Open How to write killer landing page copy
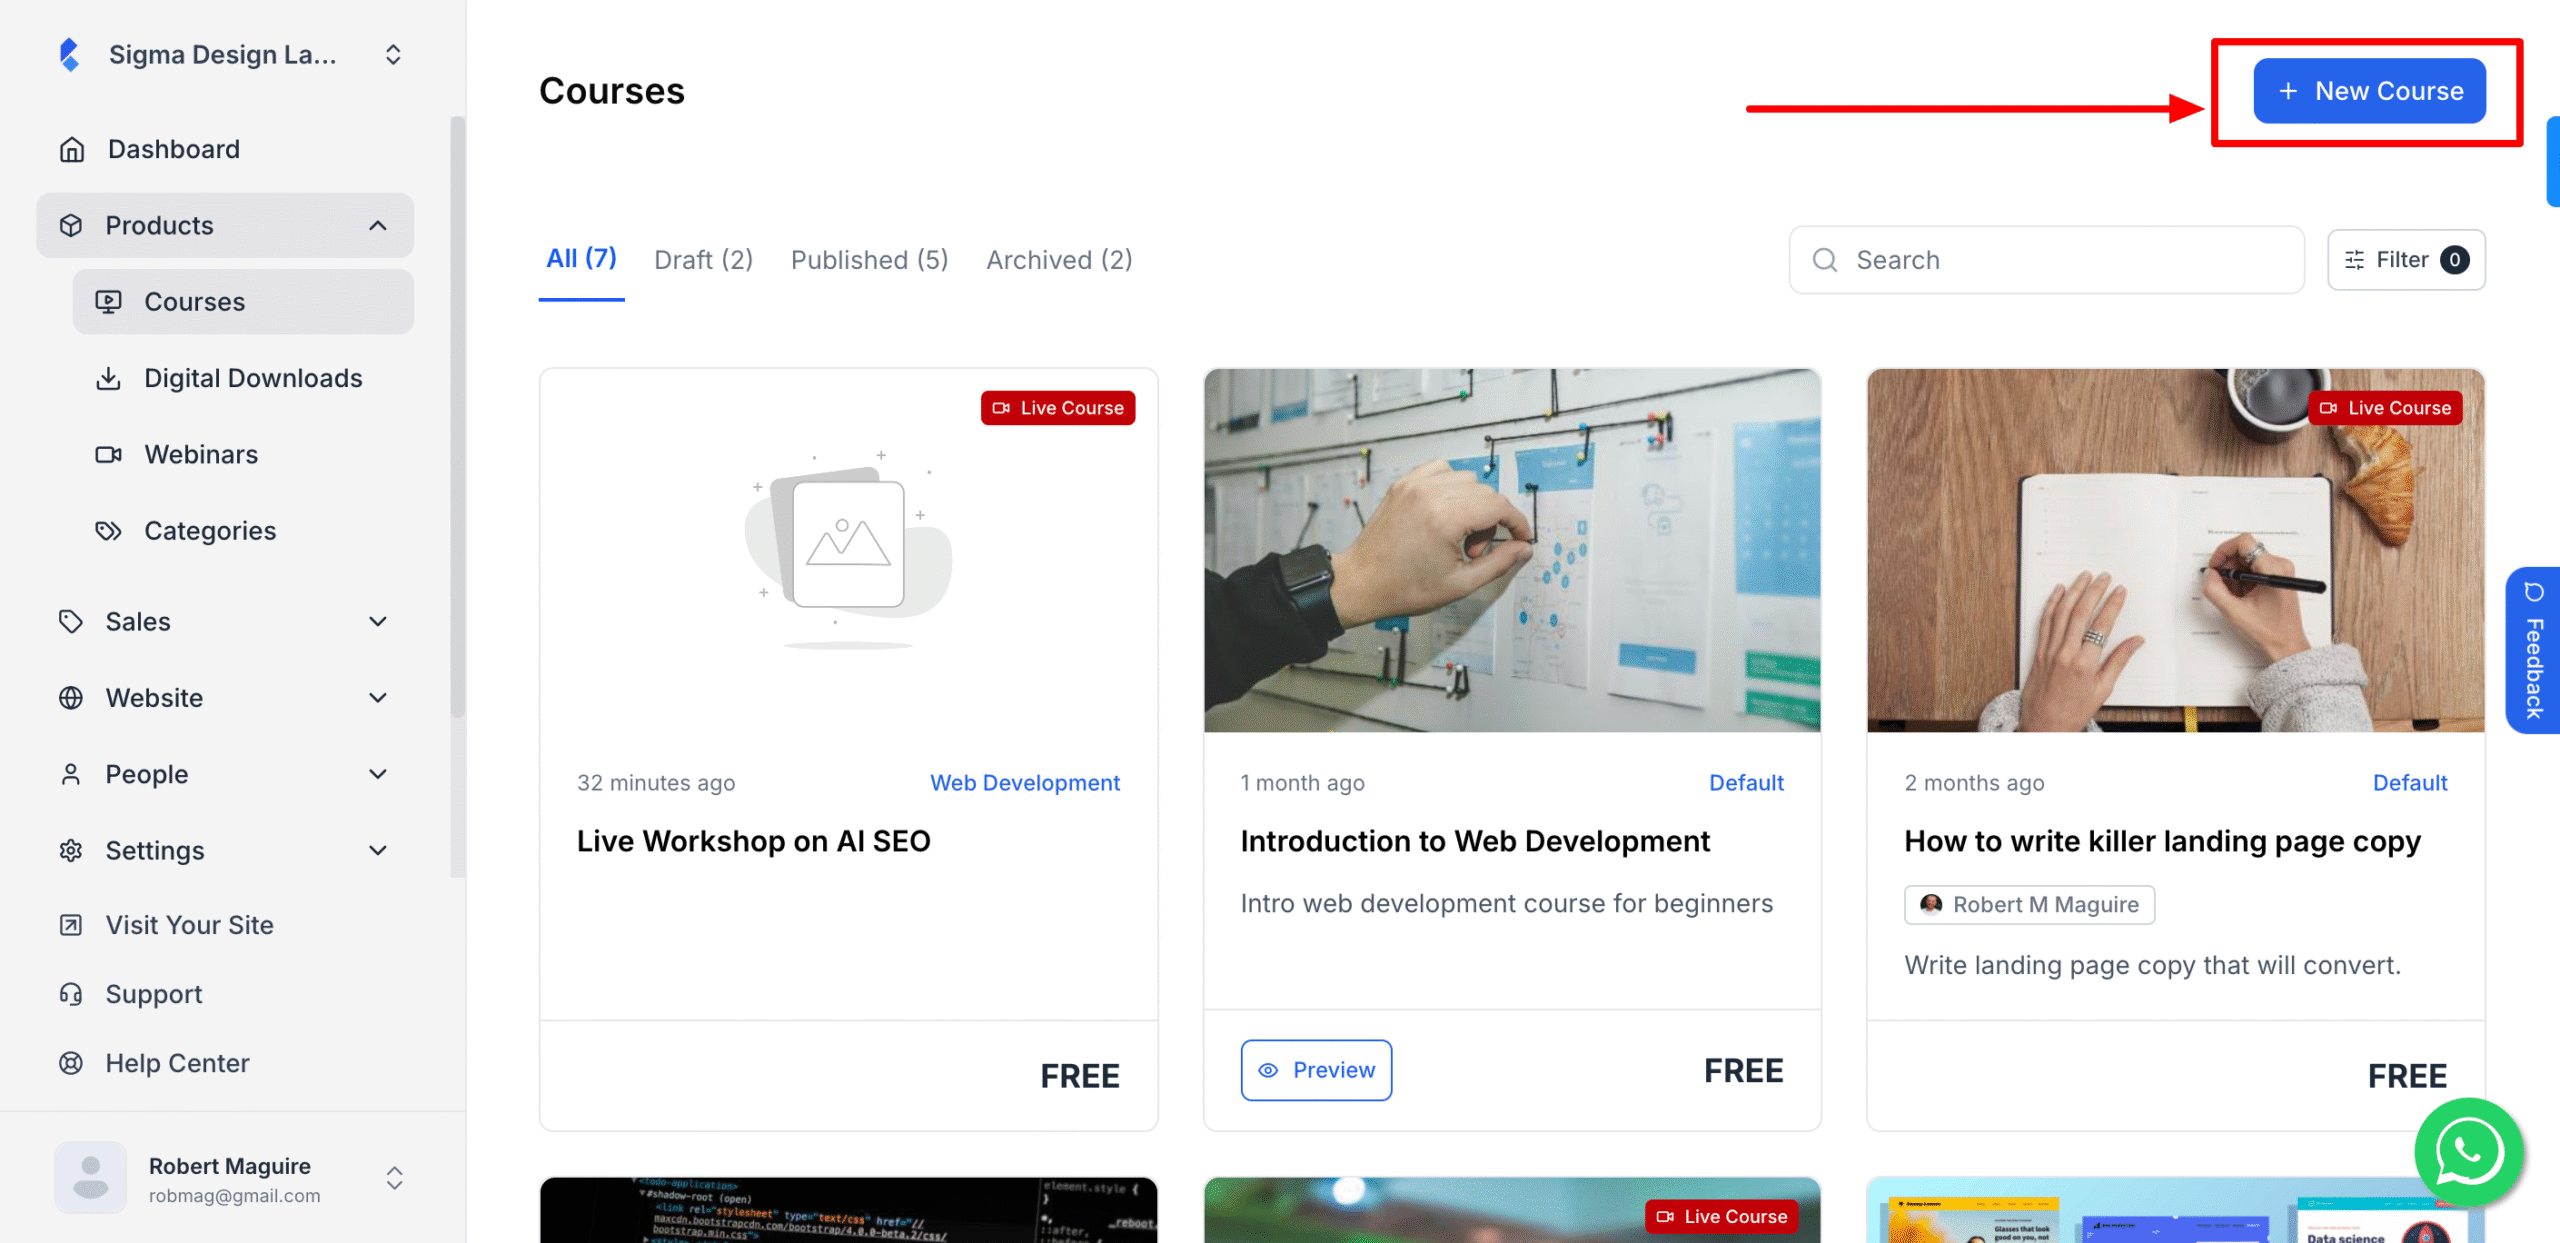2560x1243 pixels. click(x=2162, y=841)
